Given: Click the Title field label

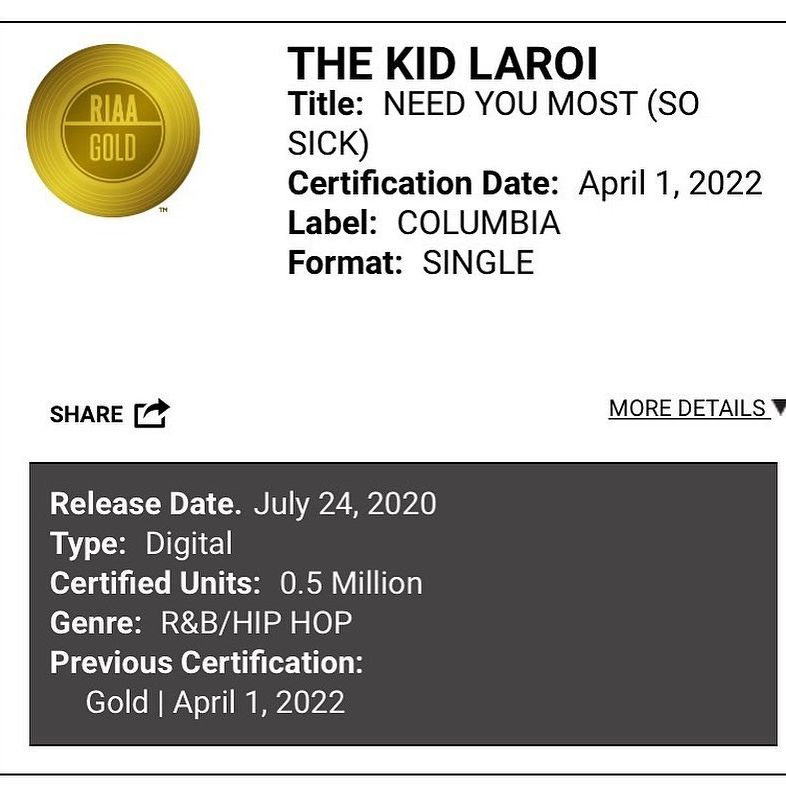Looking at the screenshot, I should pos(325,104).
